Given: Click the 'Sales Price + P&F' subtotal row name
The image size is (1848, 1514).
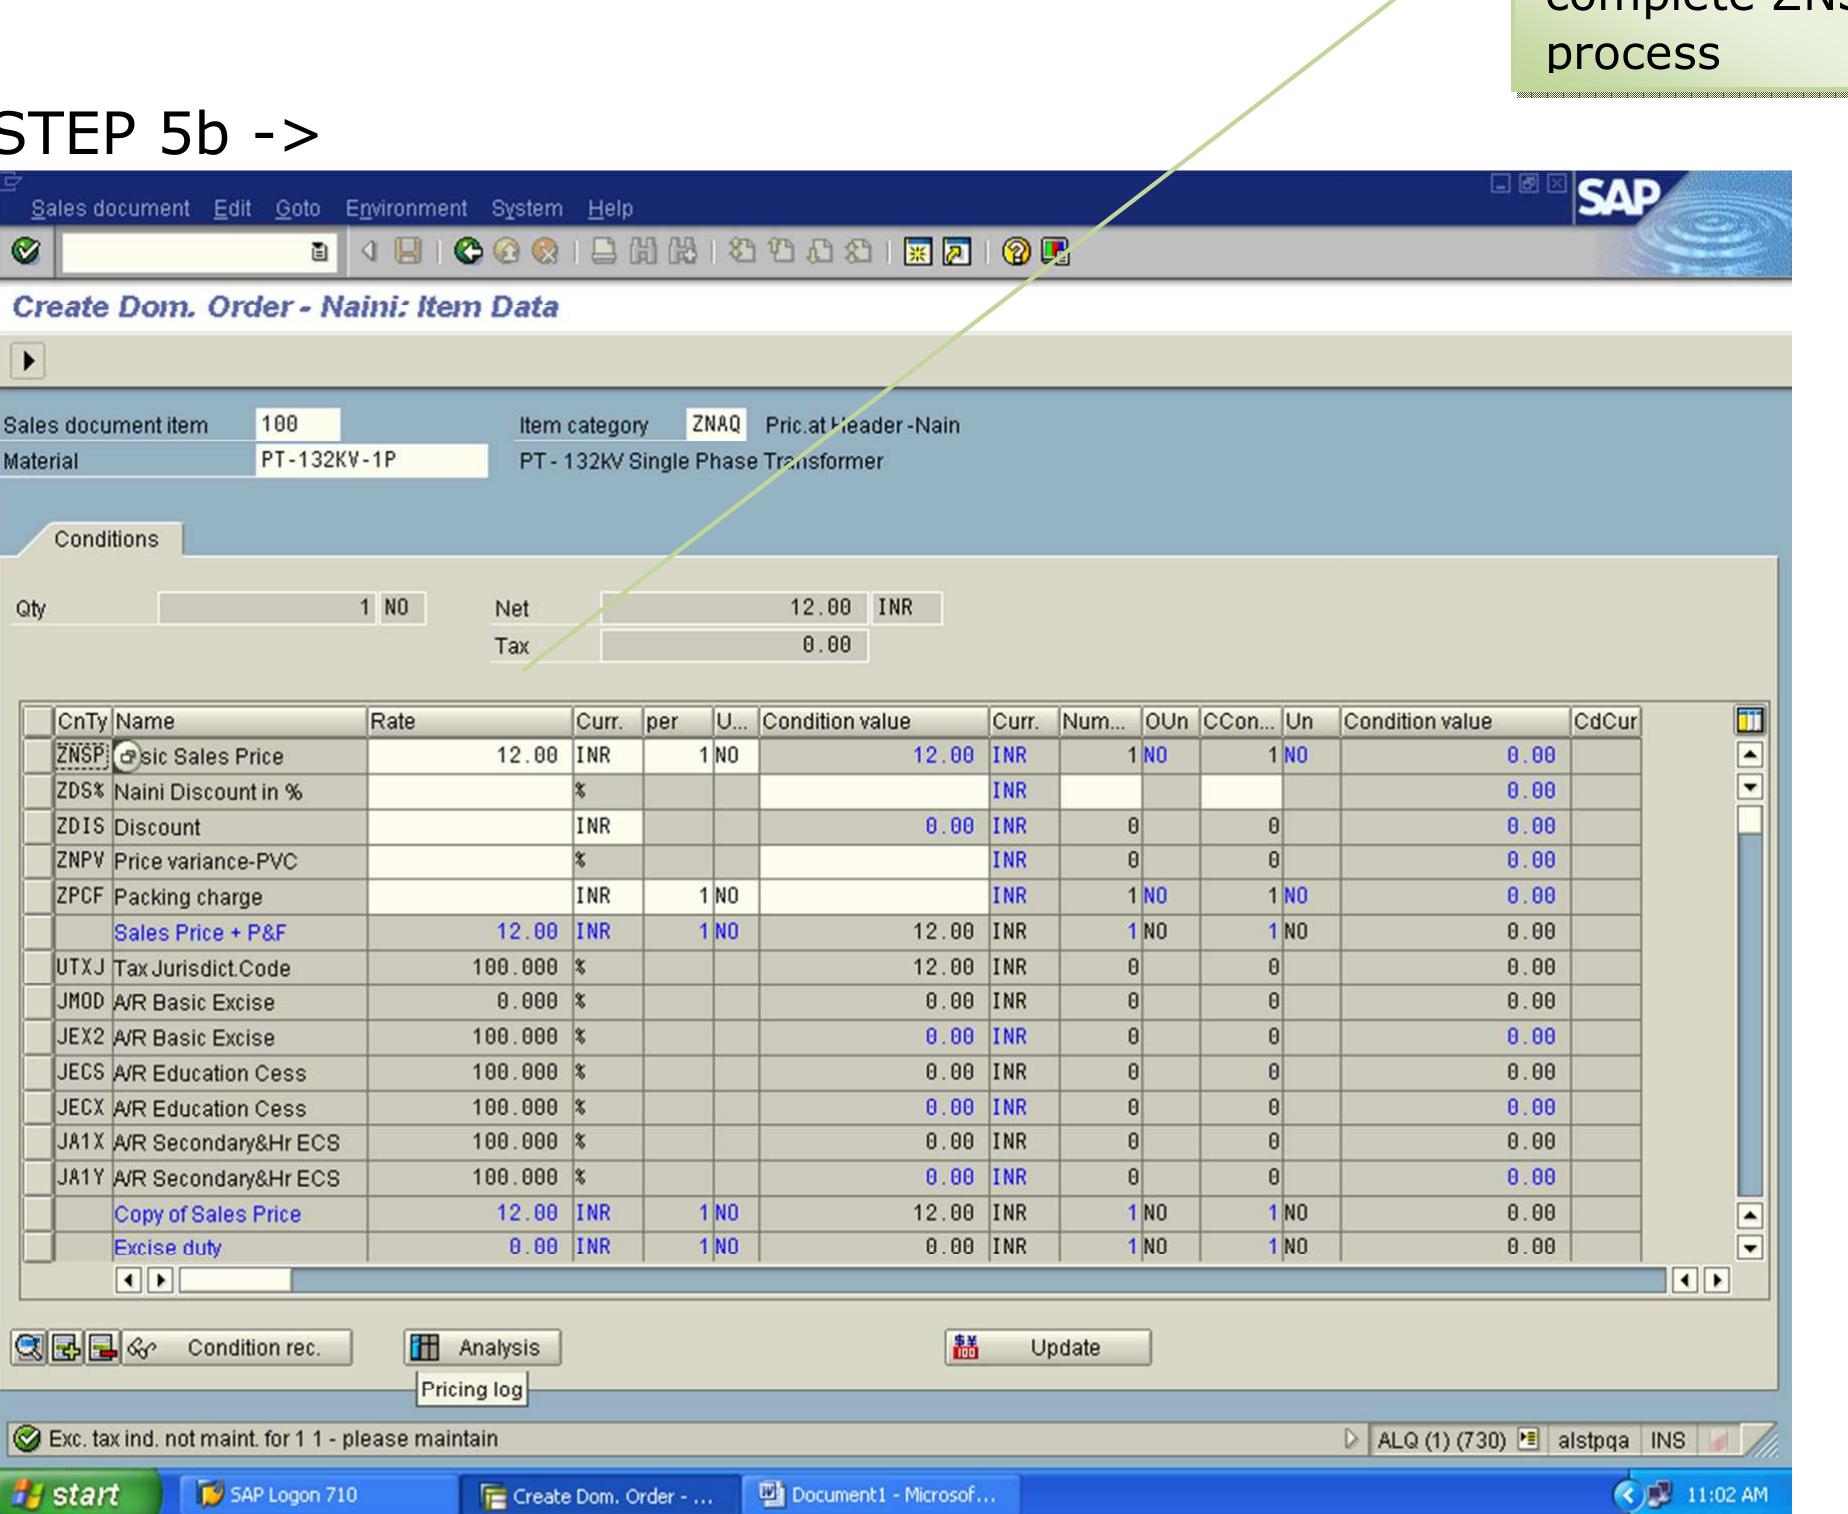Looking at the screenshot, I should (x=200, y=932).
